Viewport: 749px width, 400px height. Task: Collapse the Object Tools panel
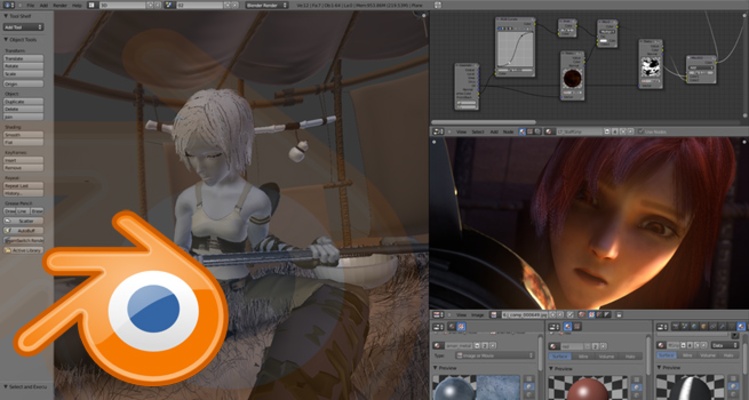21,40
